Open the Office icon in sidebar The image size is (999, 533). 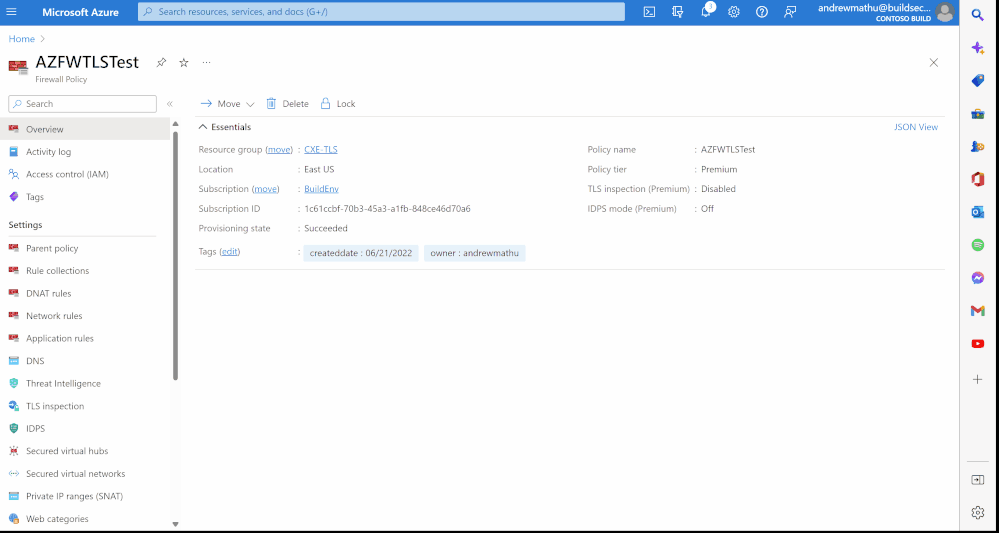977,180
